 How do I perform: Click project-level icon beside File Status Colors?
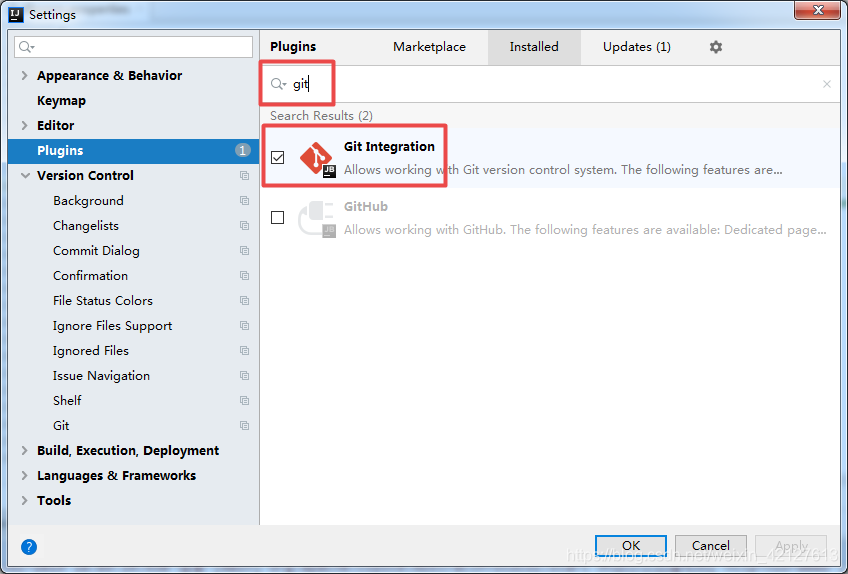click(244, 300)
